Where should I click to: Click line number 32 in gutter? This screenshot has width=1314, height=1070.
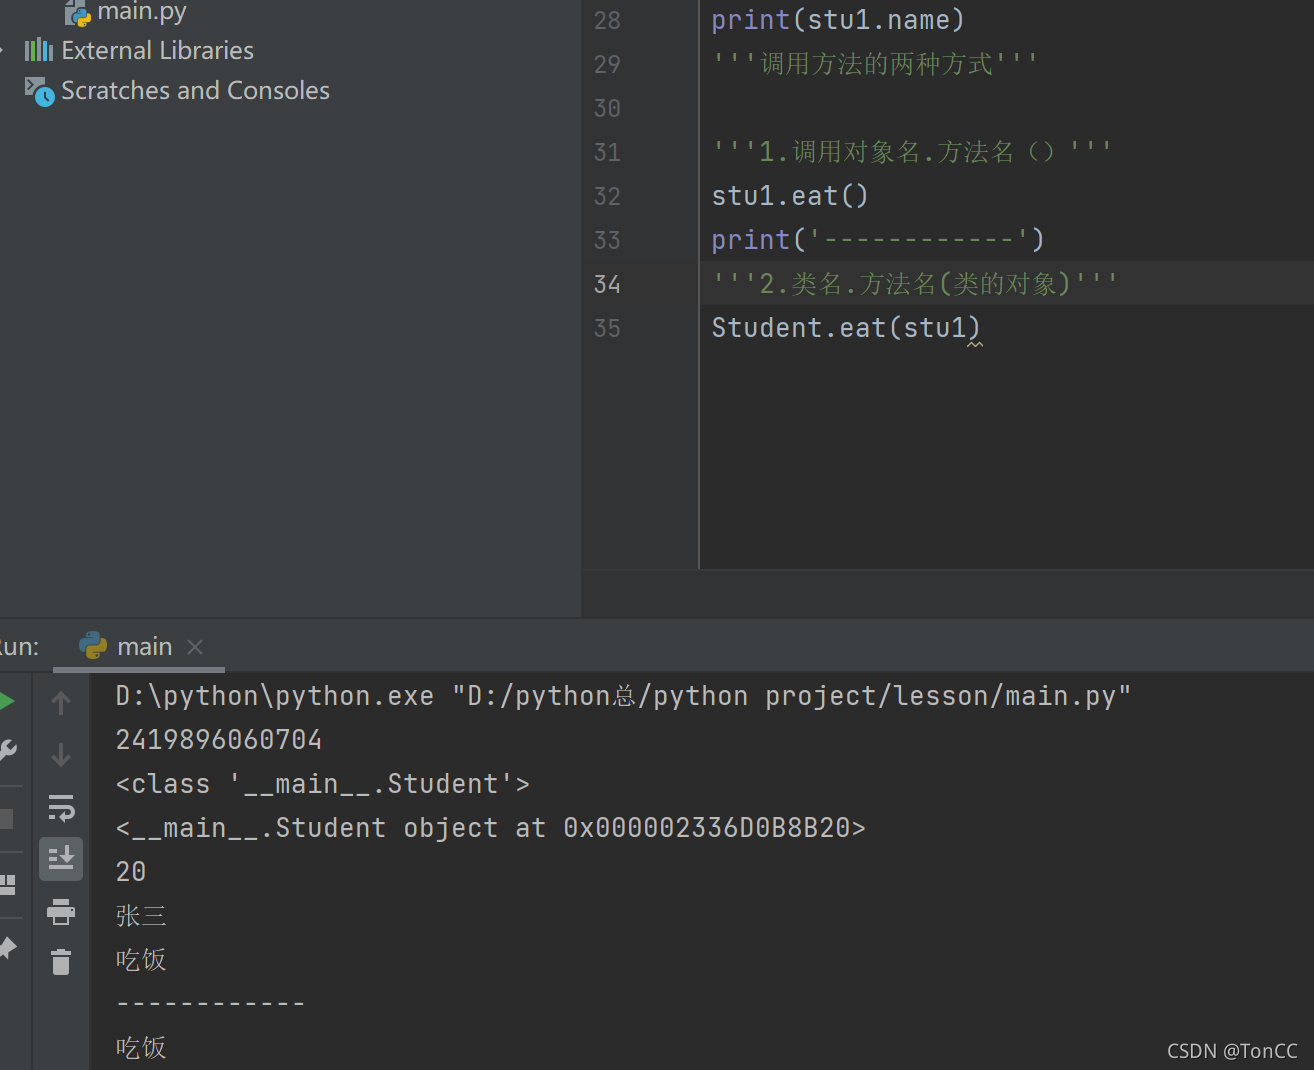[607, 196]
